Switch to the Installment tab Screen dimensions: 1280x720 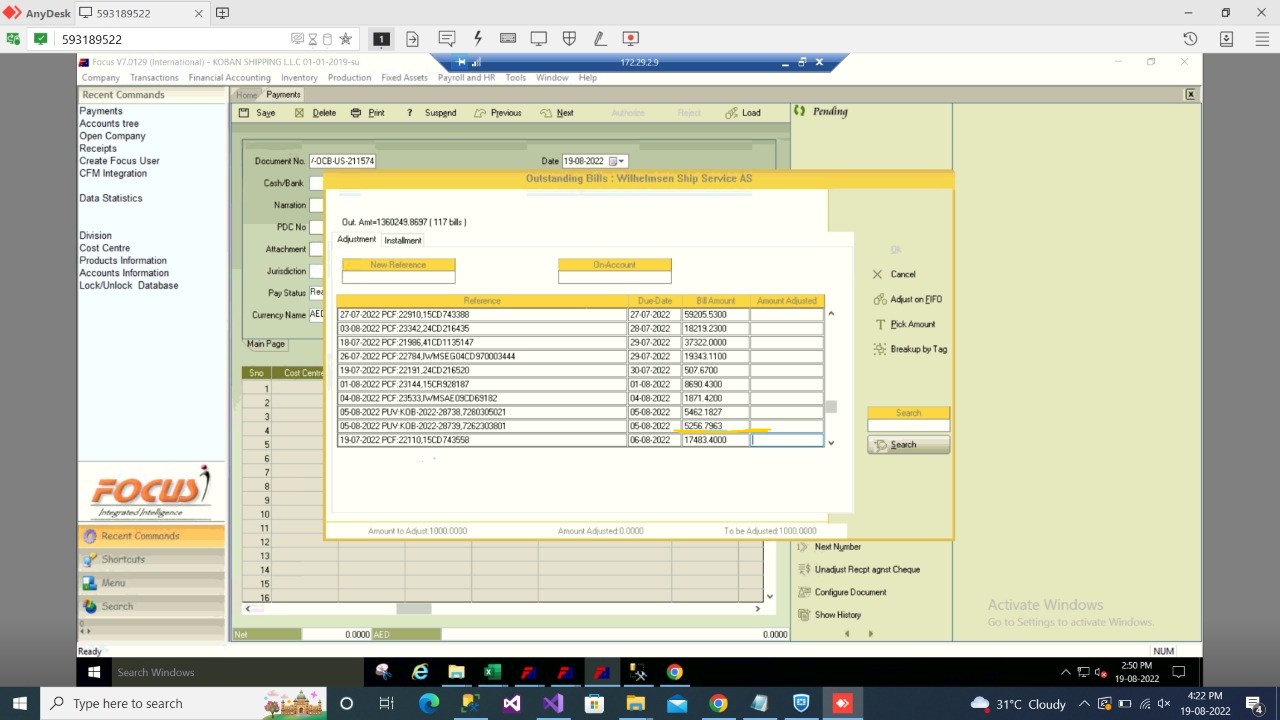[x=403, y=240]
